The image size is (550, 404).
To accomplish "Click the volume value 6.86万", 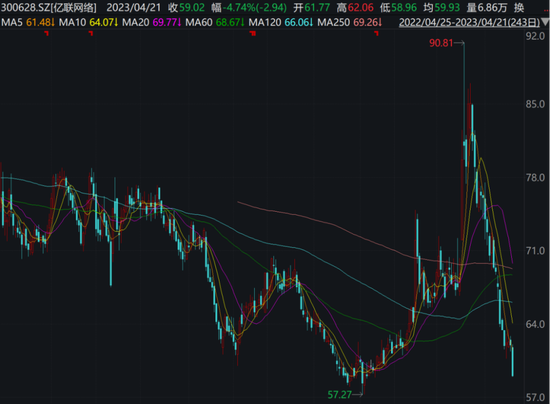I will [x=492, y=7].
